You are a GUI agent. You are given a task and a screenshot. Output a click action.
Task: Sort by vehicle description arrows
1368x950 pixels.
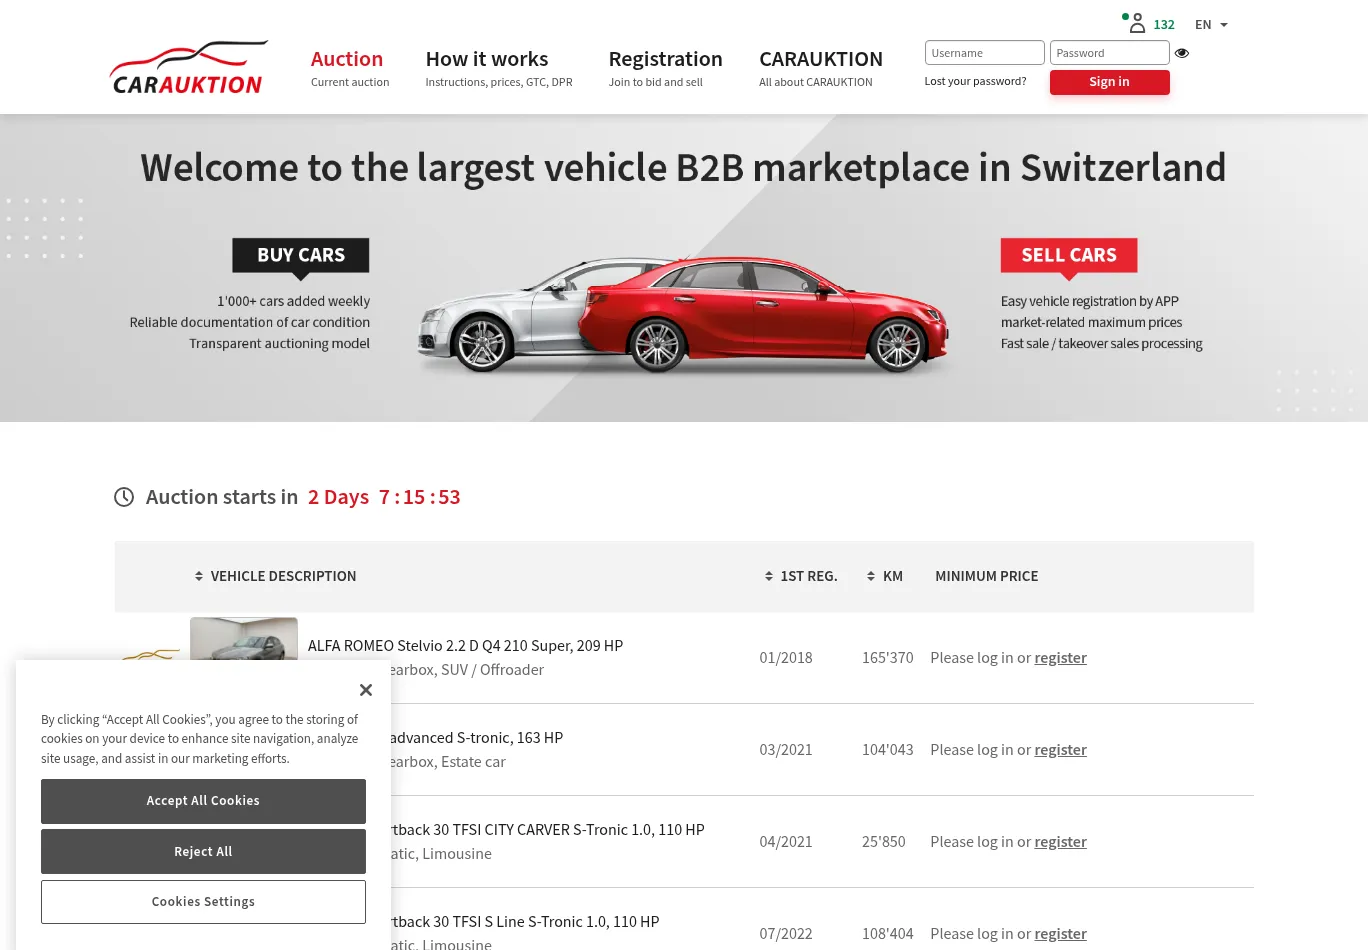click(x=199, y=577)
